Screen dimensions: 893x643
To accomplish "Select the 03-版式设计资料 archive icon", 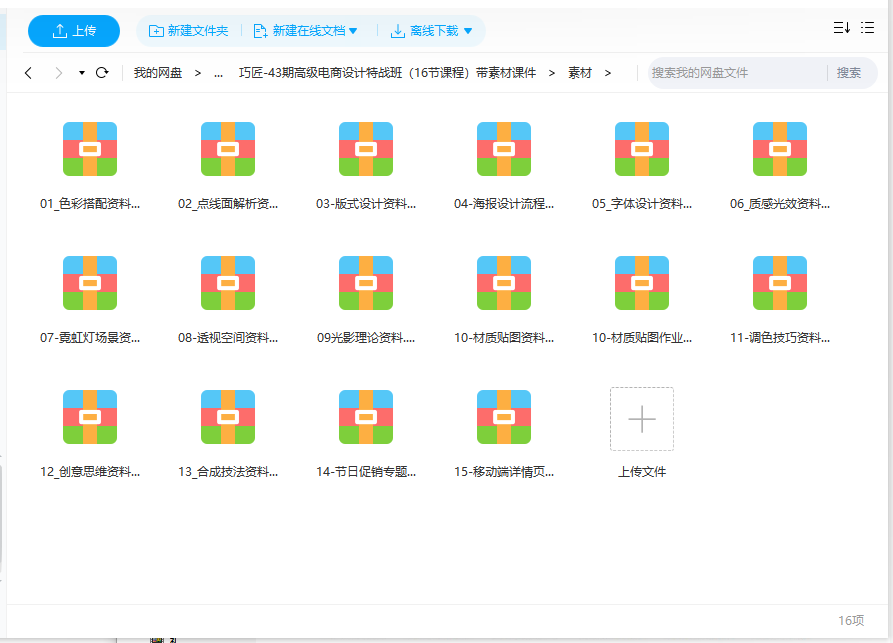I will tap(366, 149).
